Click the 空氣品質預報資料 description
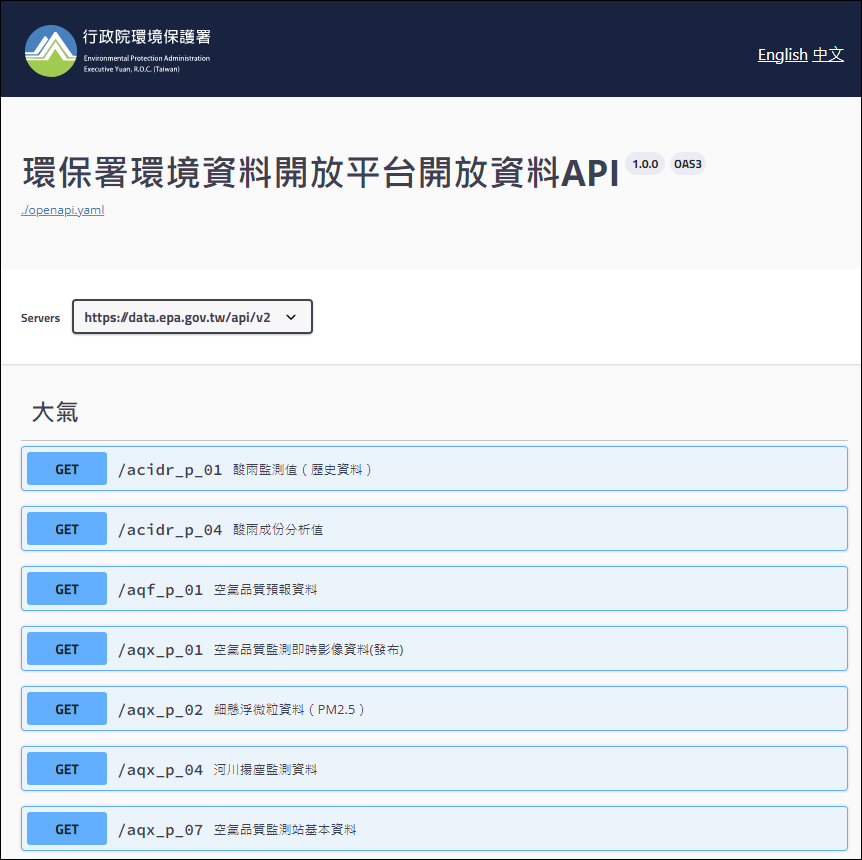Image resolution: width=862 pixels, height=860 pixels. click(x=266, y=589)
